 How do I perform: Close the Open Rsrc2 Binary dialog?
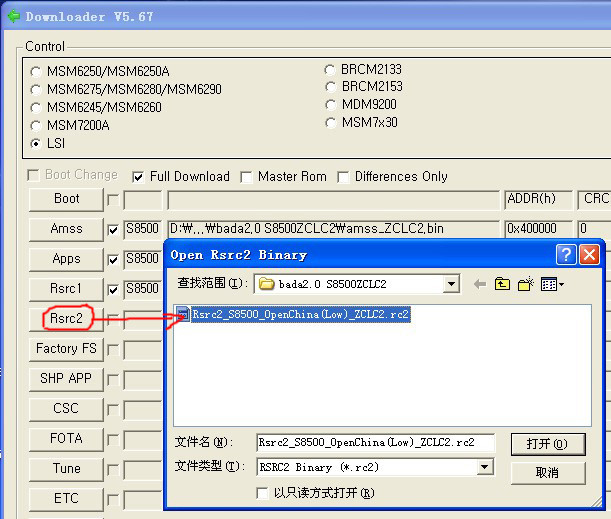click(x=590, y=255)
